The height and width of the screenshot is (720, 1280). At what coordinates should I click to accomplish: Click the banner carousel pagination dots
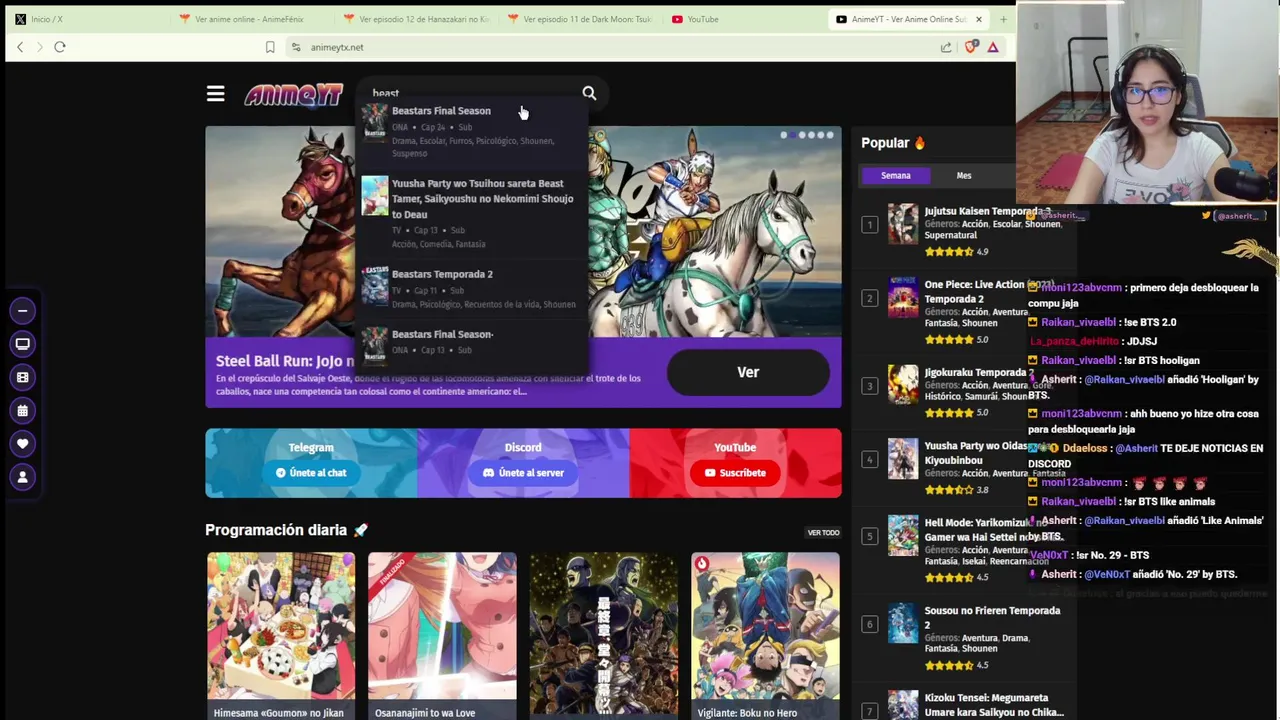pyautogui.click(x=808, y=135)
